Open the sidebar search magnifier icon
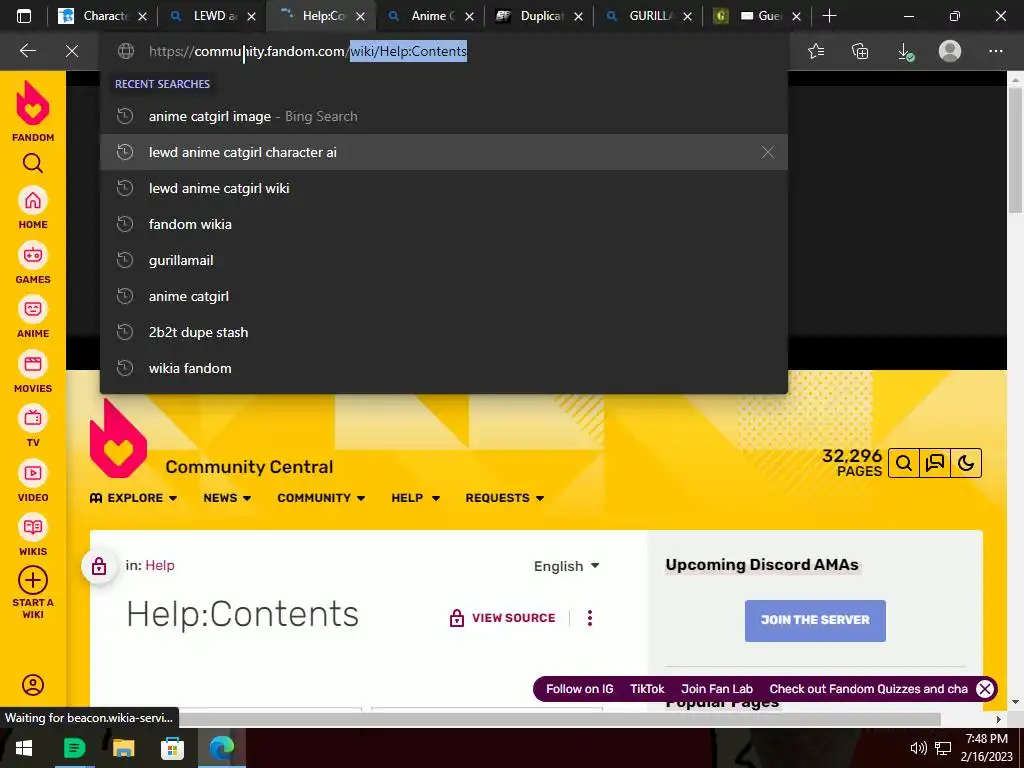The width and height of the screenshot is (1024, 768). tap(33, 163)
